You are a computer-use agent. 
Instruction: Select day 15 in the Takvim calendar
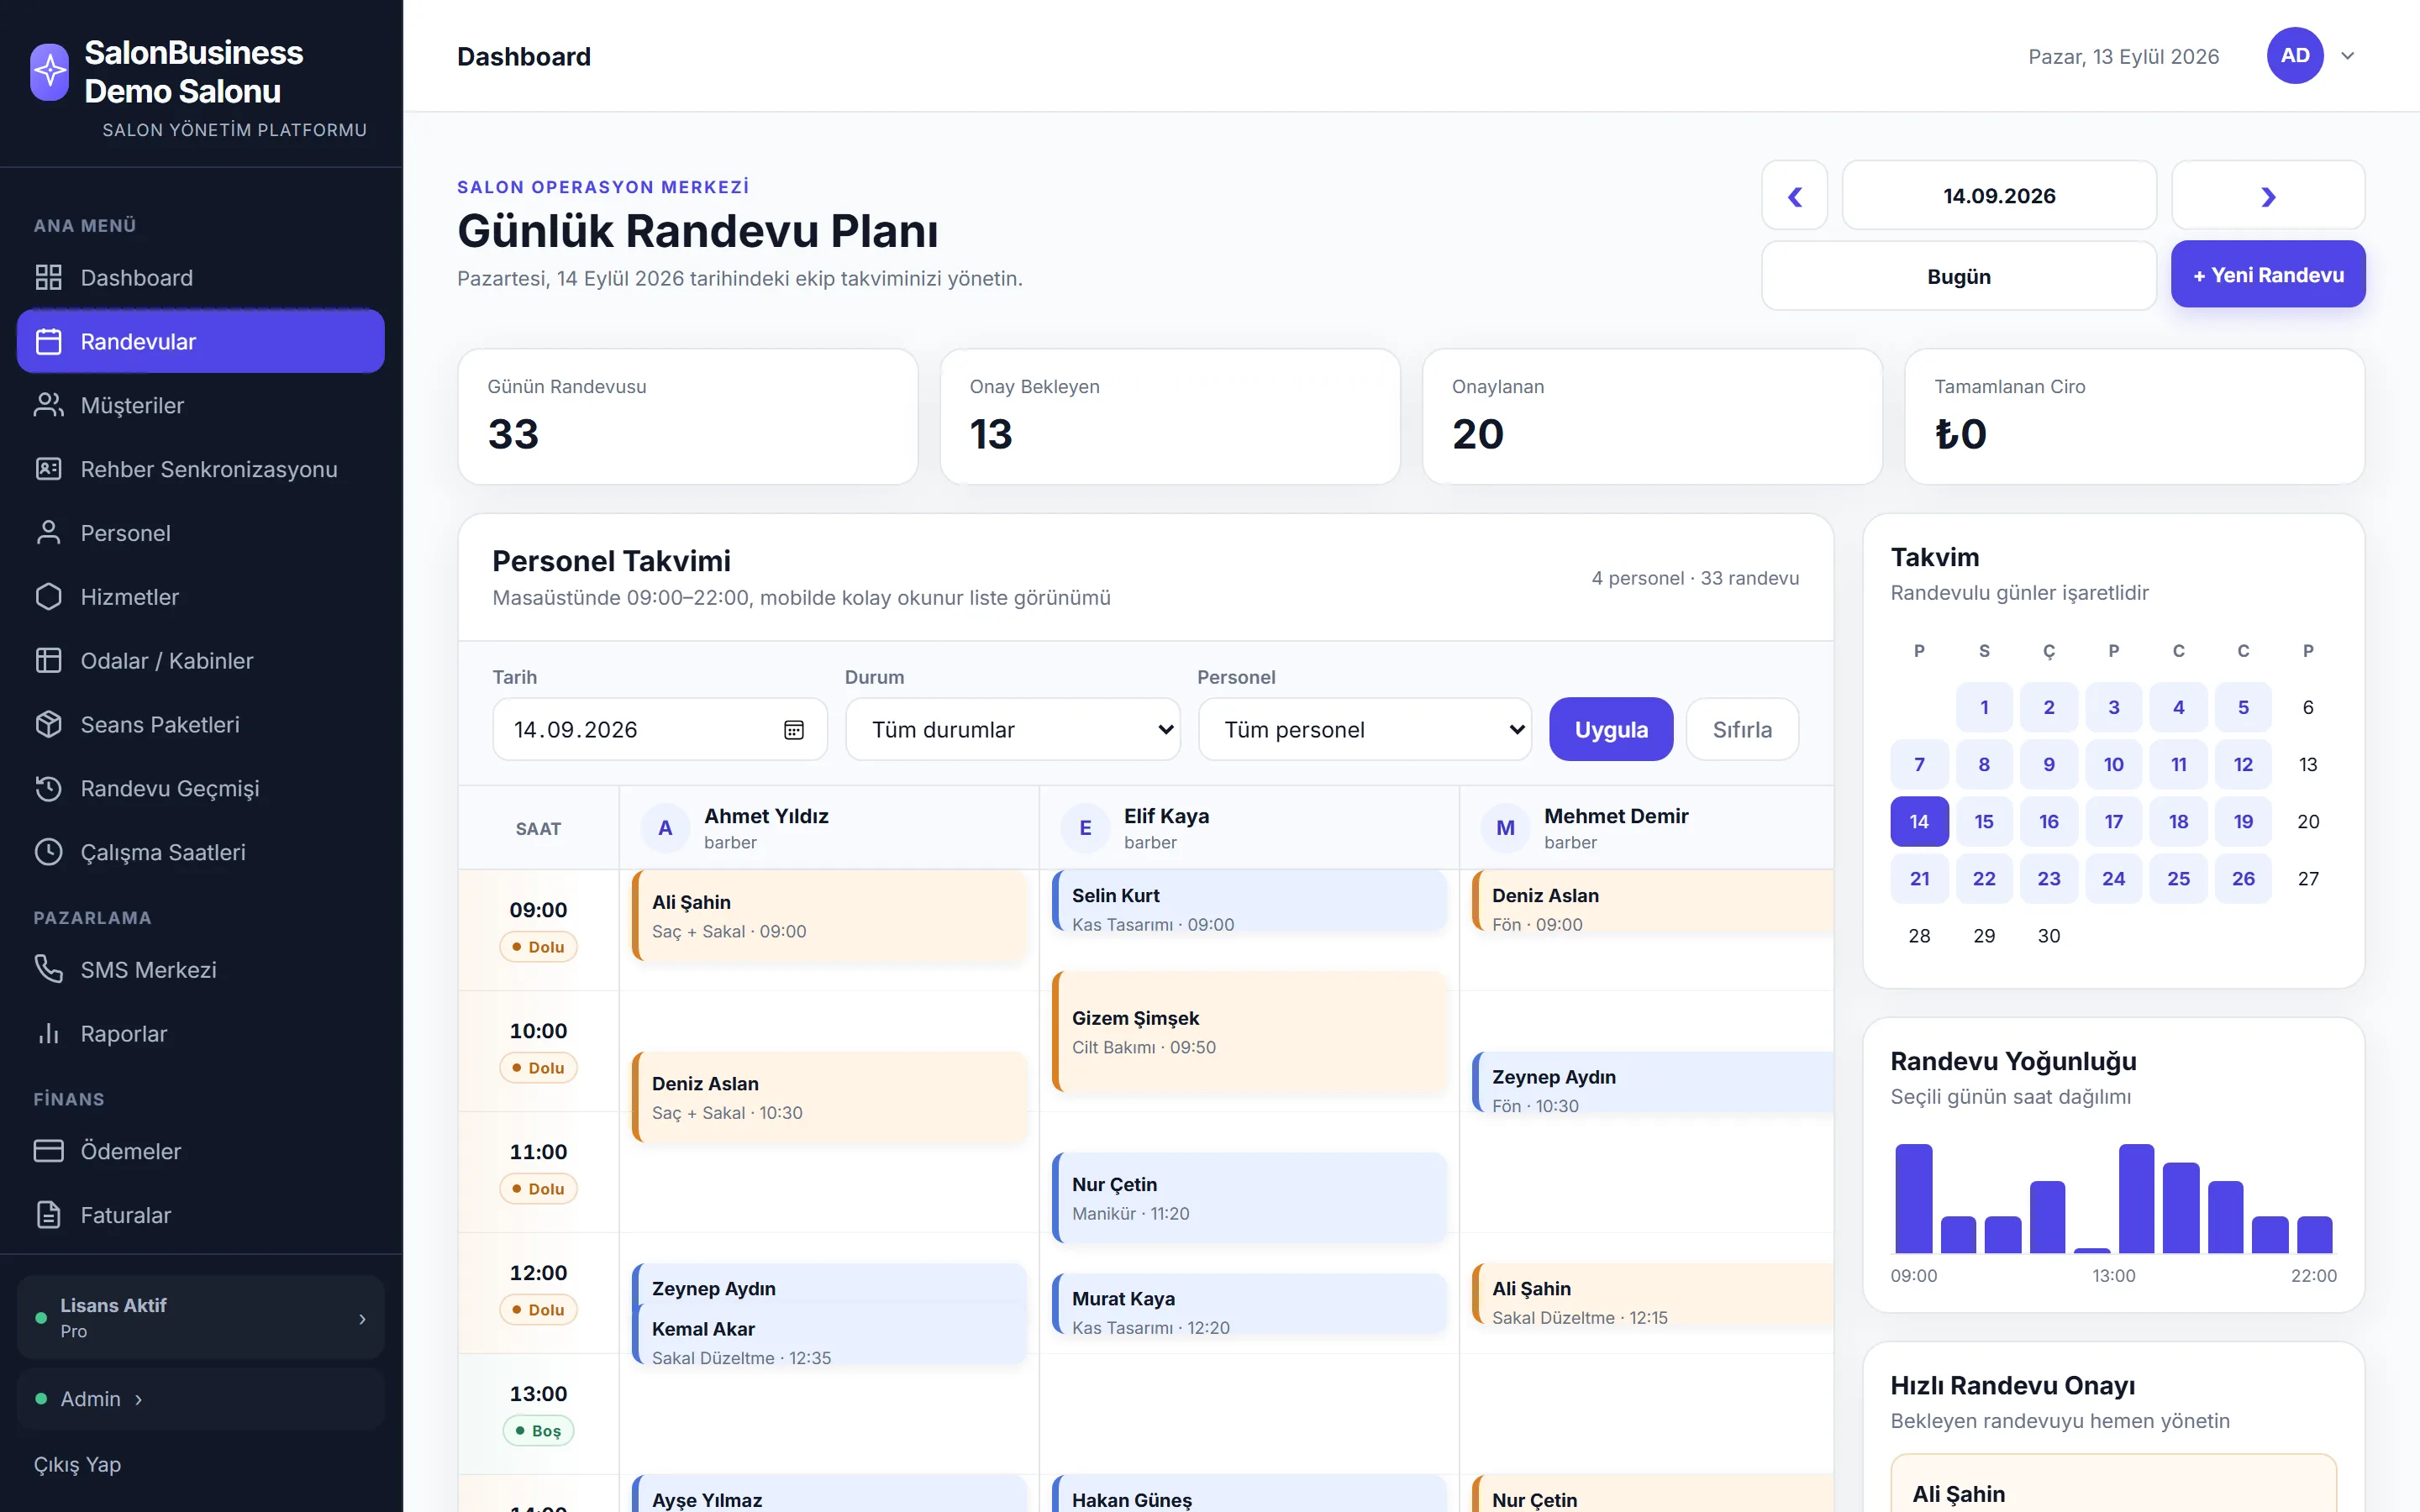pyautogui.click(x=1984, y=822)
